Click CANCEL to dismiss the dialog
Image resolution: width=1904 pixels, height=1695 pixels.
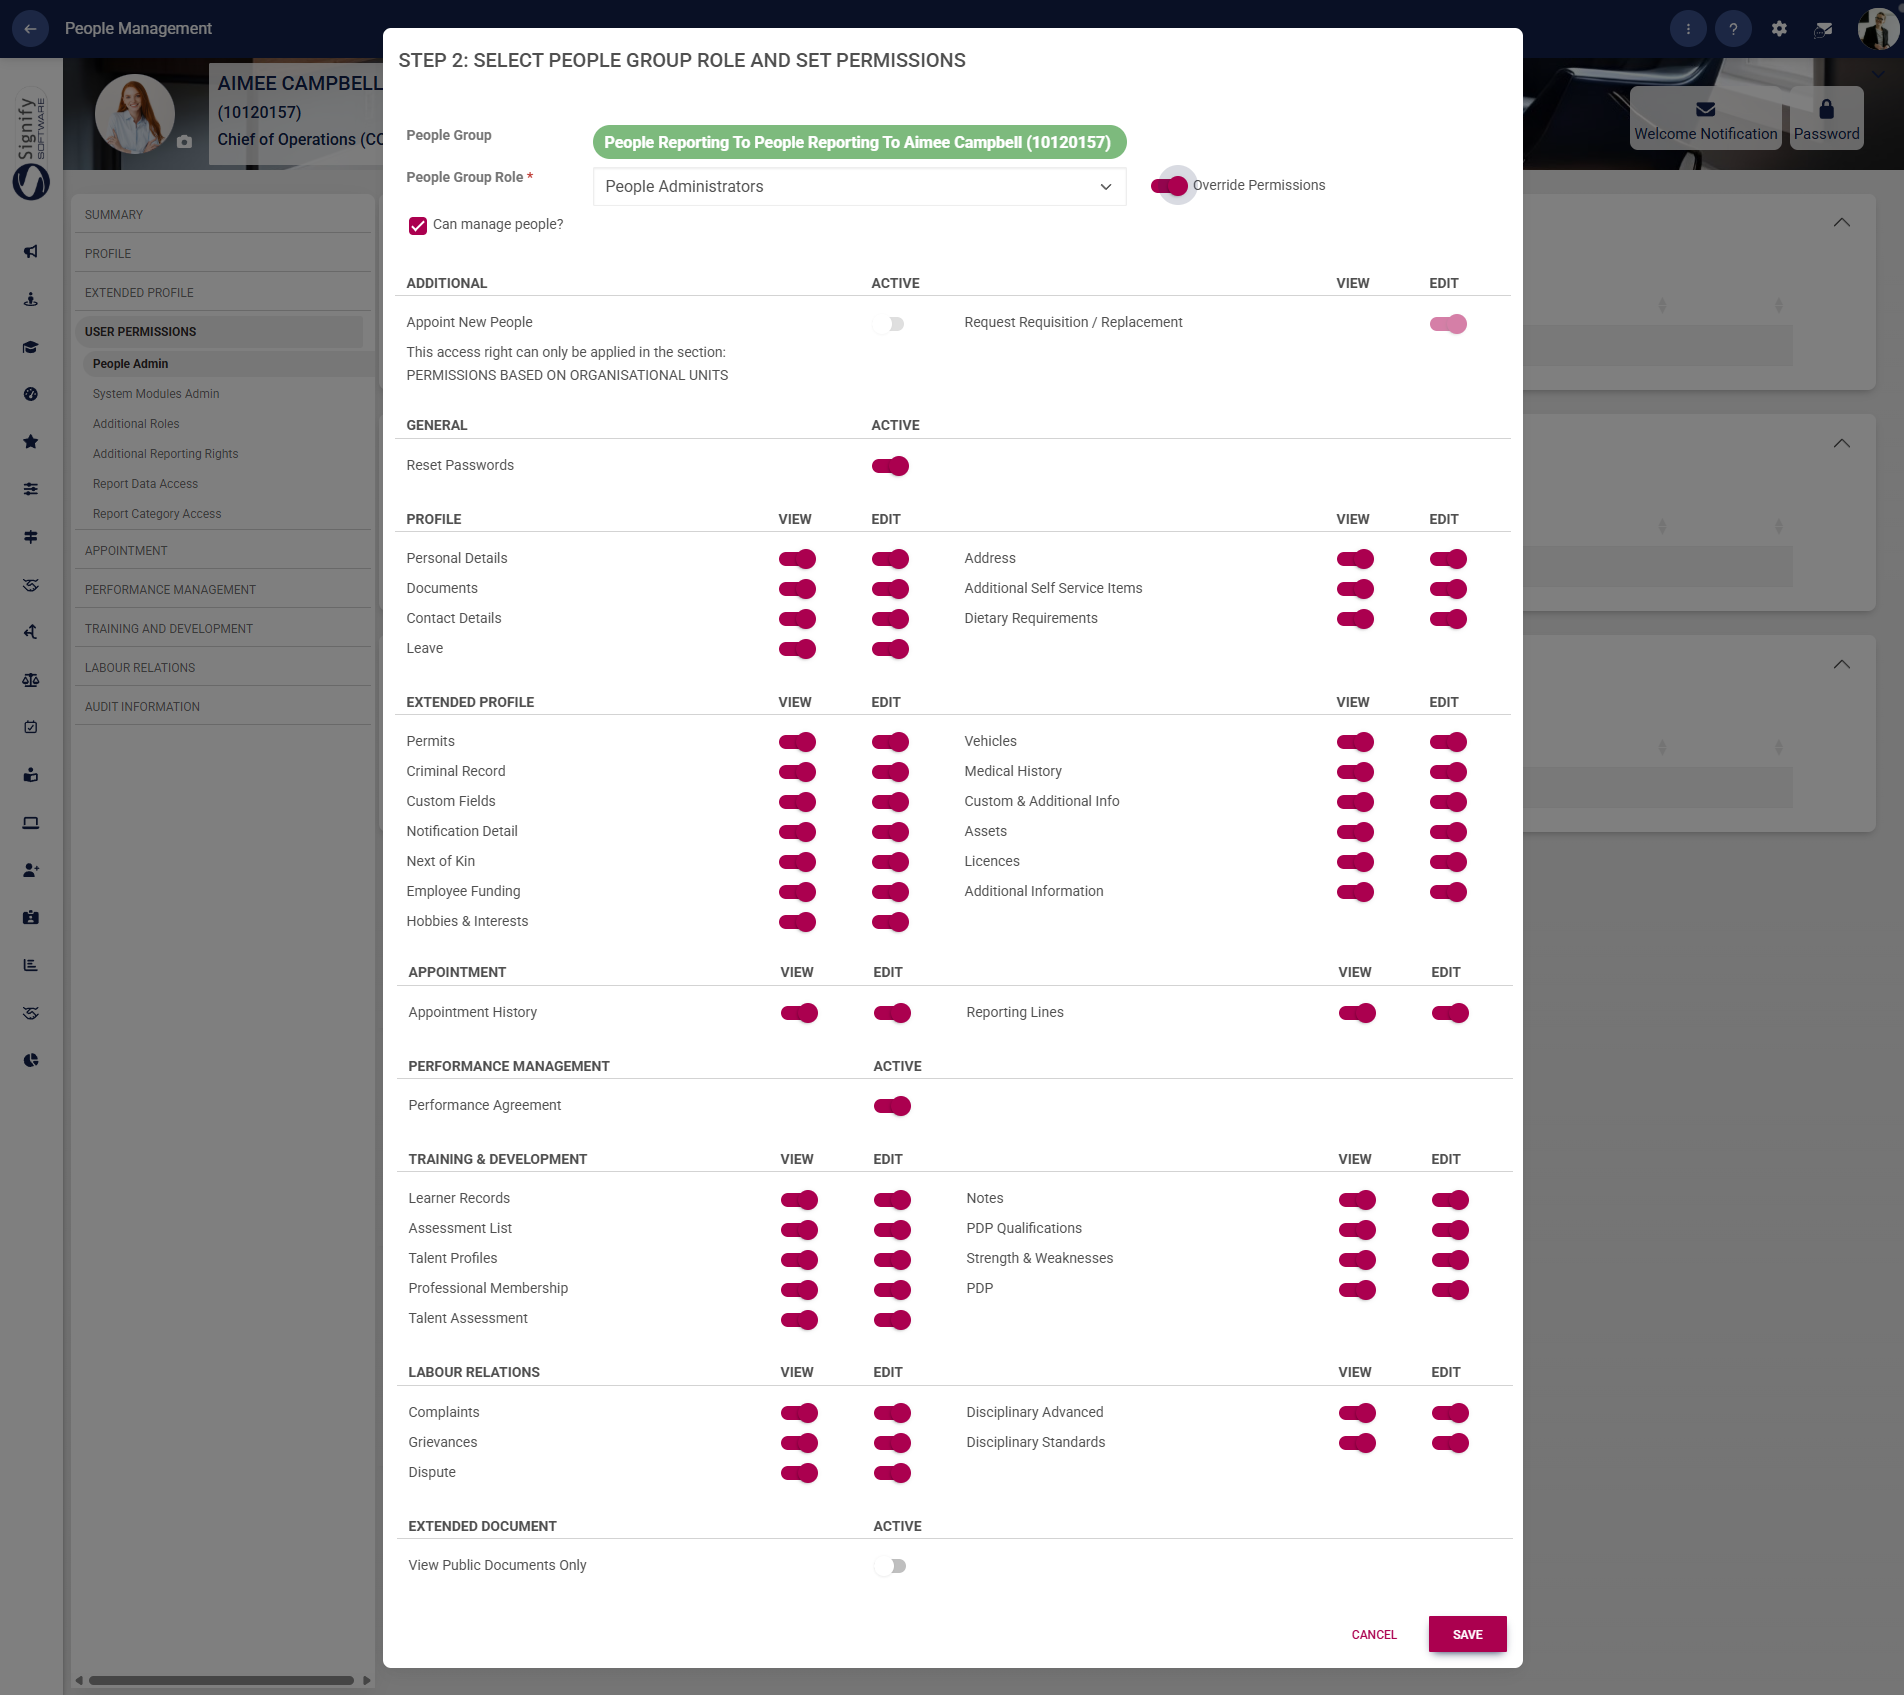1373,1634
